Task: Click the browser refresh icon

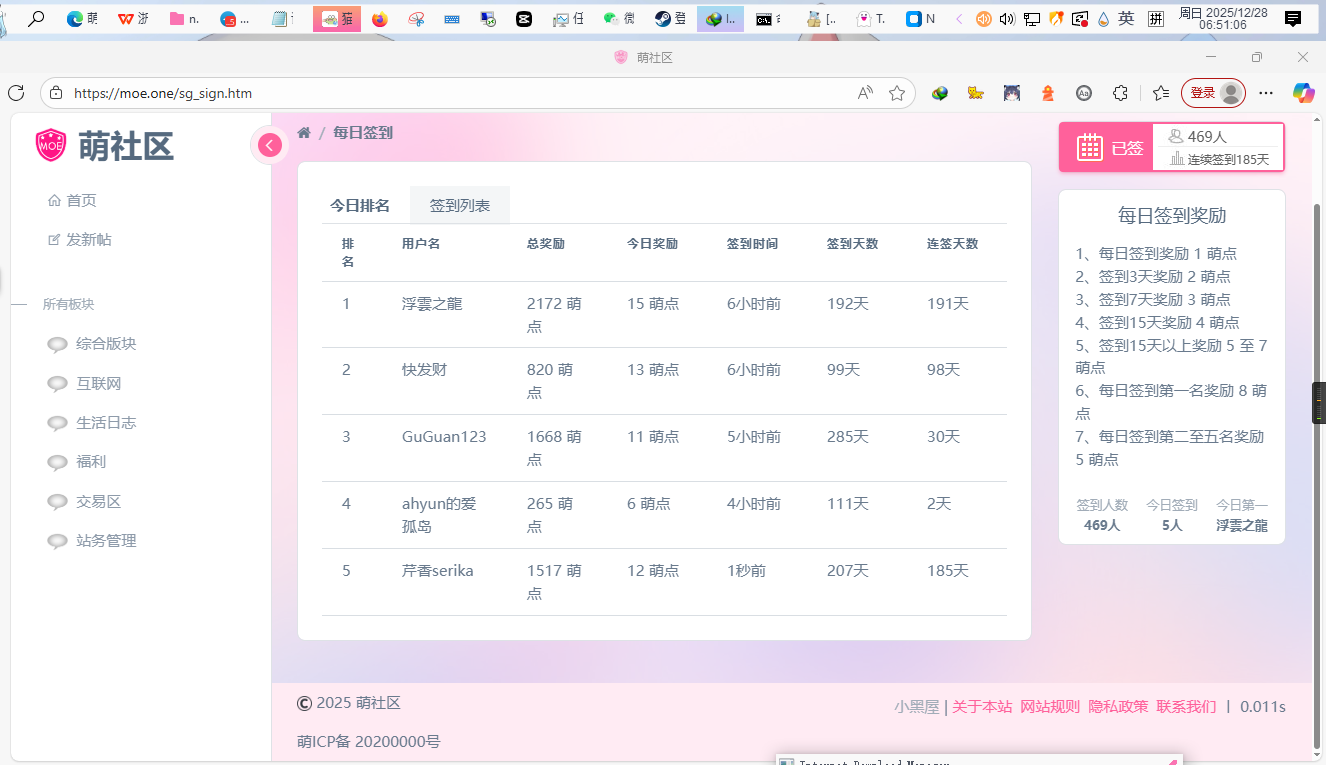Action: click(x=16, y=93)
